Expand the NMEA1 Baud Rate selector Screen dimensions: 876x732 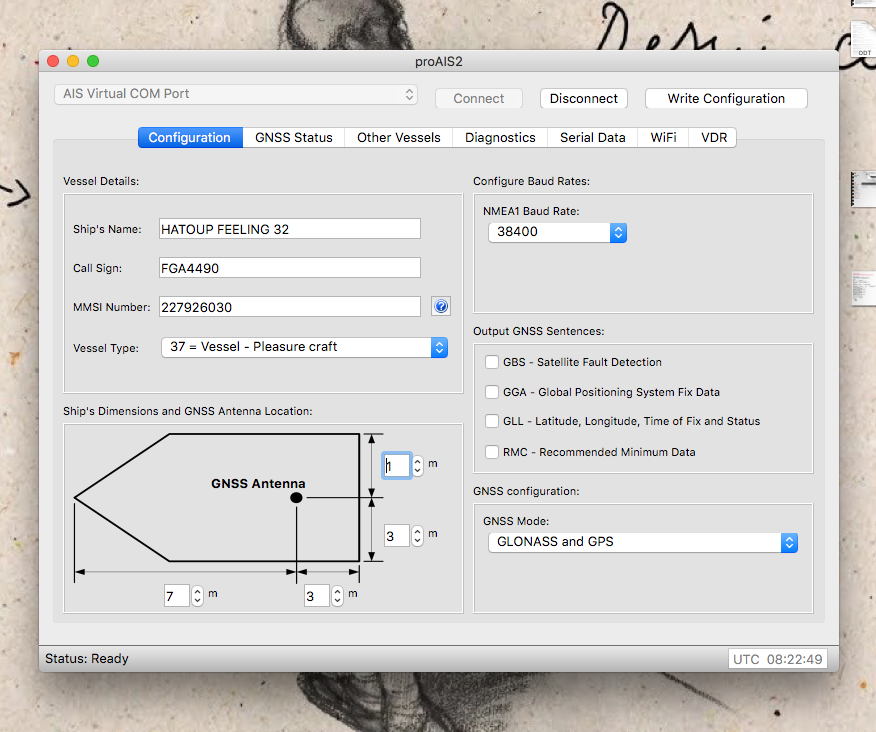point(558,232)
